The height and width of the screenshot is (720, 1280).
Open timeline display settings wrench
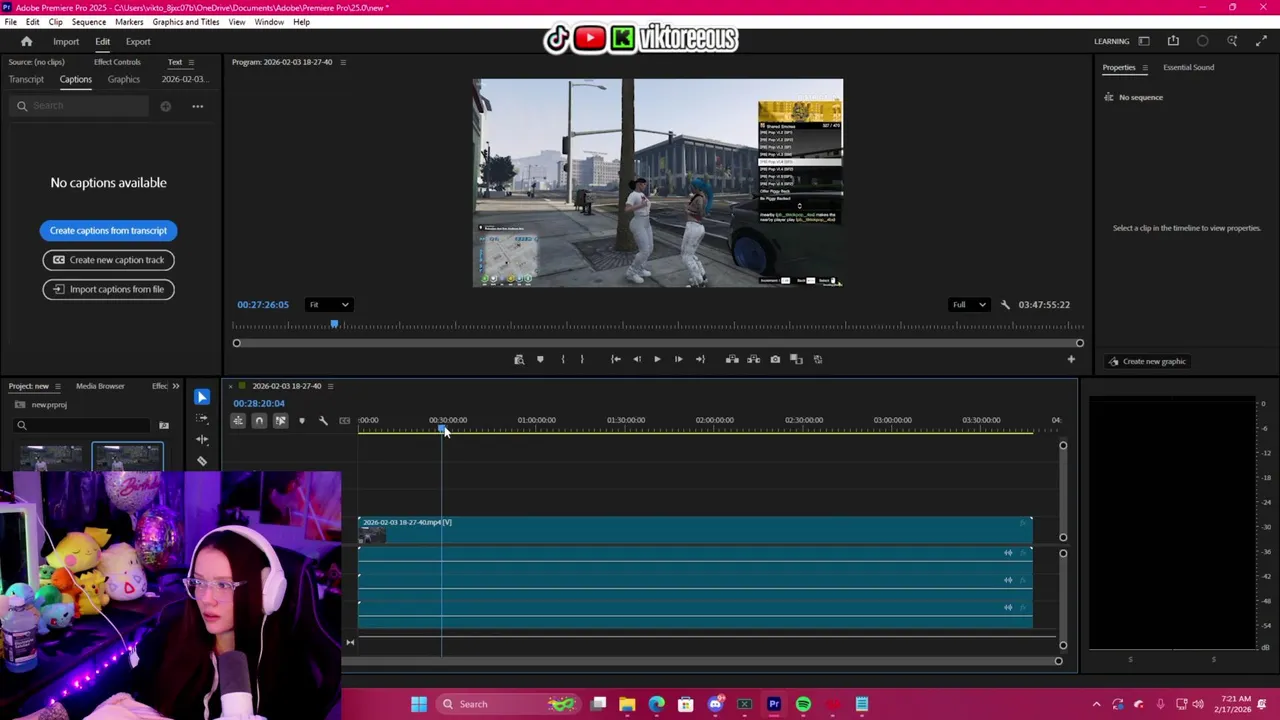pyautogui.click(x=323, y=421)
